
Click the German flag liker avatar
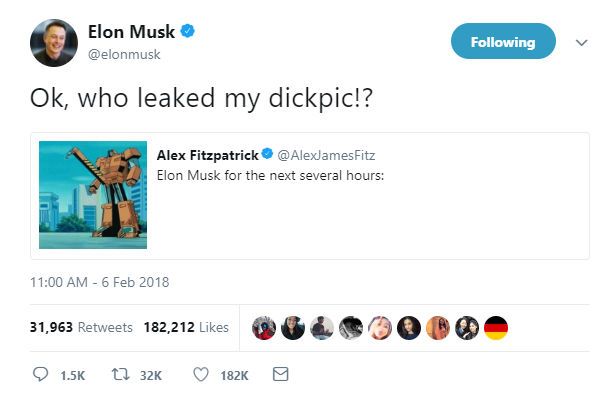495,328
